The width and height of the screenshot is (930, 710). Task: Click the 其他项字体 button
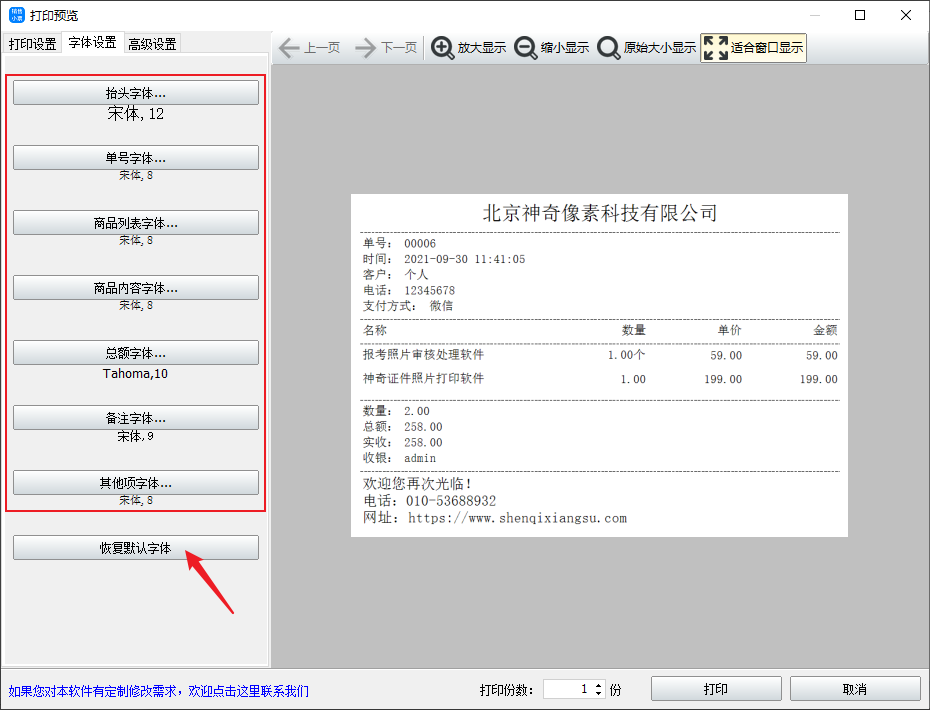point(136,483)
